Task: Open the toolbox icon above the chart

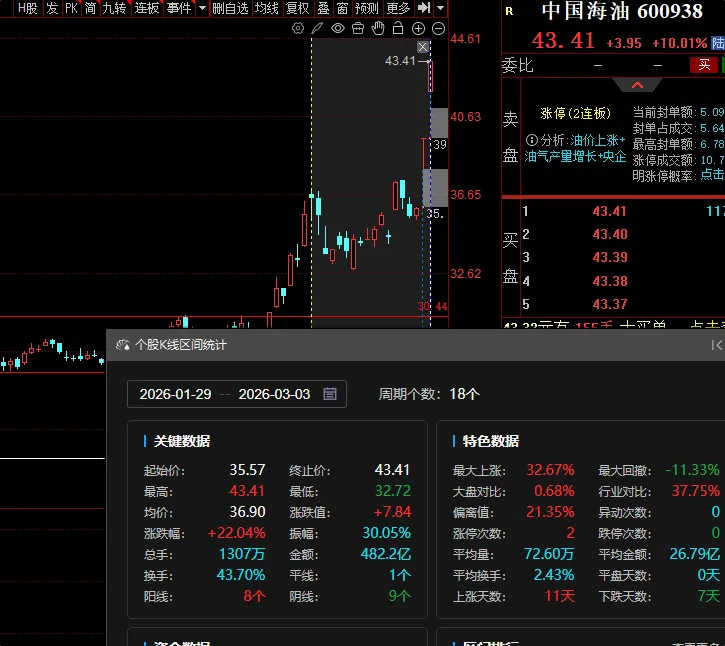Action: click(358, 29)
